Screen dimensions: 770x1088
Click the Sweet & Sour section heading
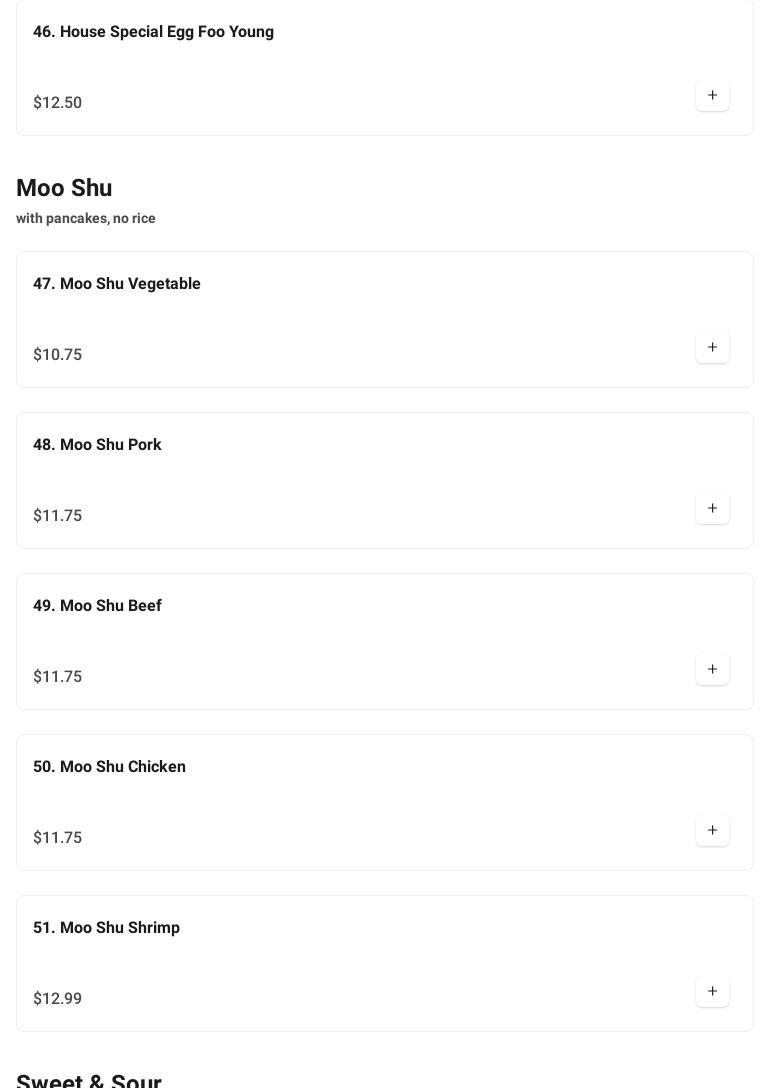[89, 1080]
